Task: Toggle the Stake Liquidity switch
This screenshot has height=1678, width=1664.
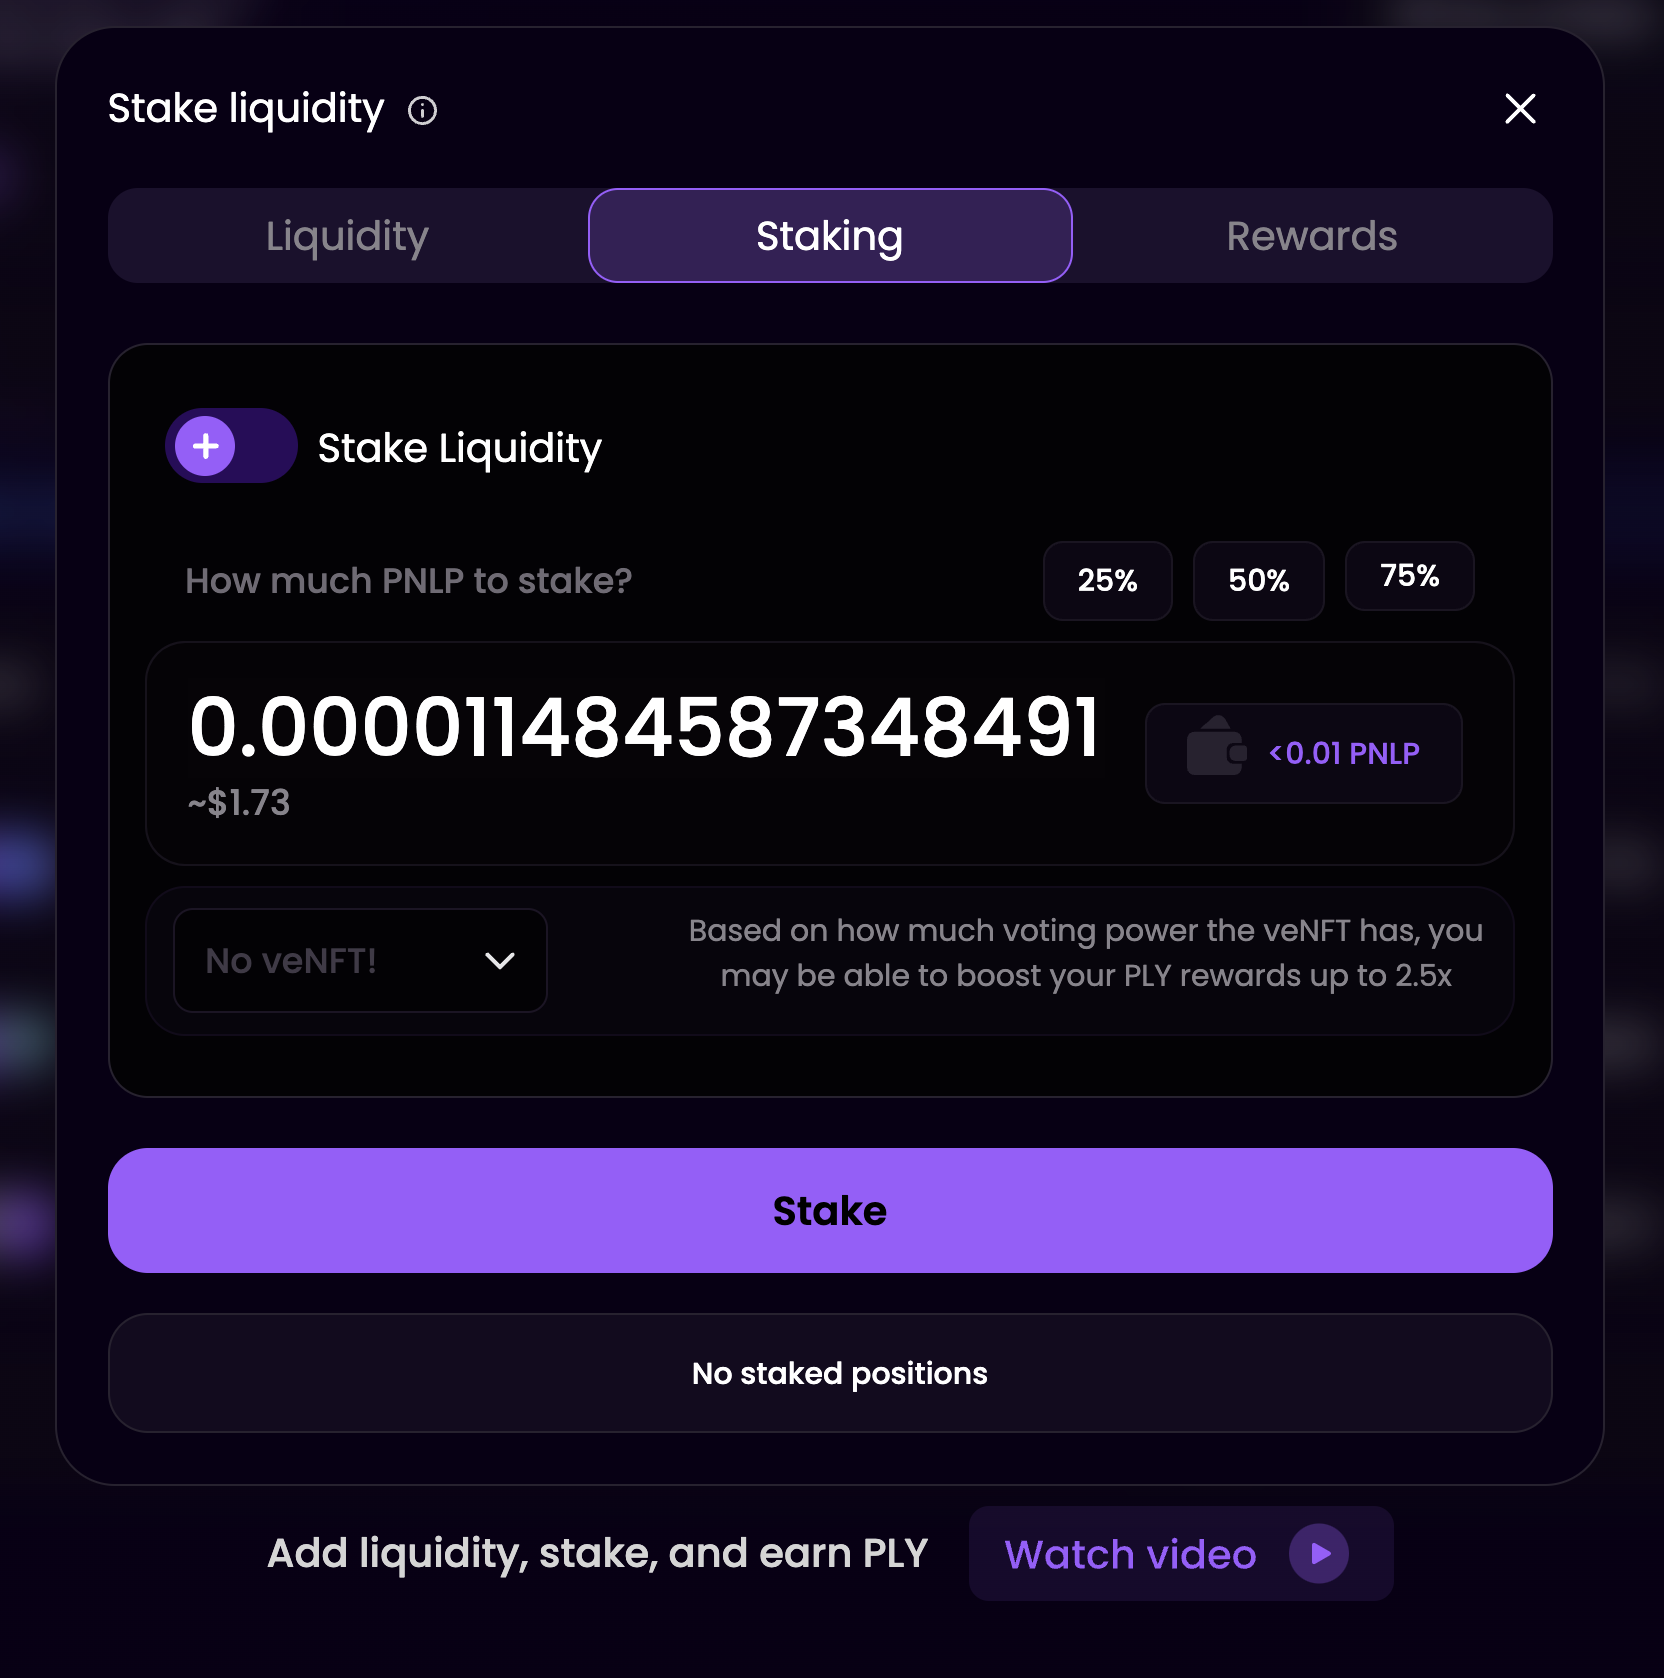Action: coord(231,446)
